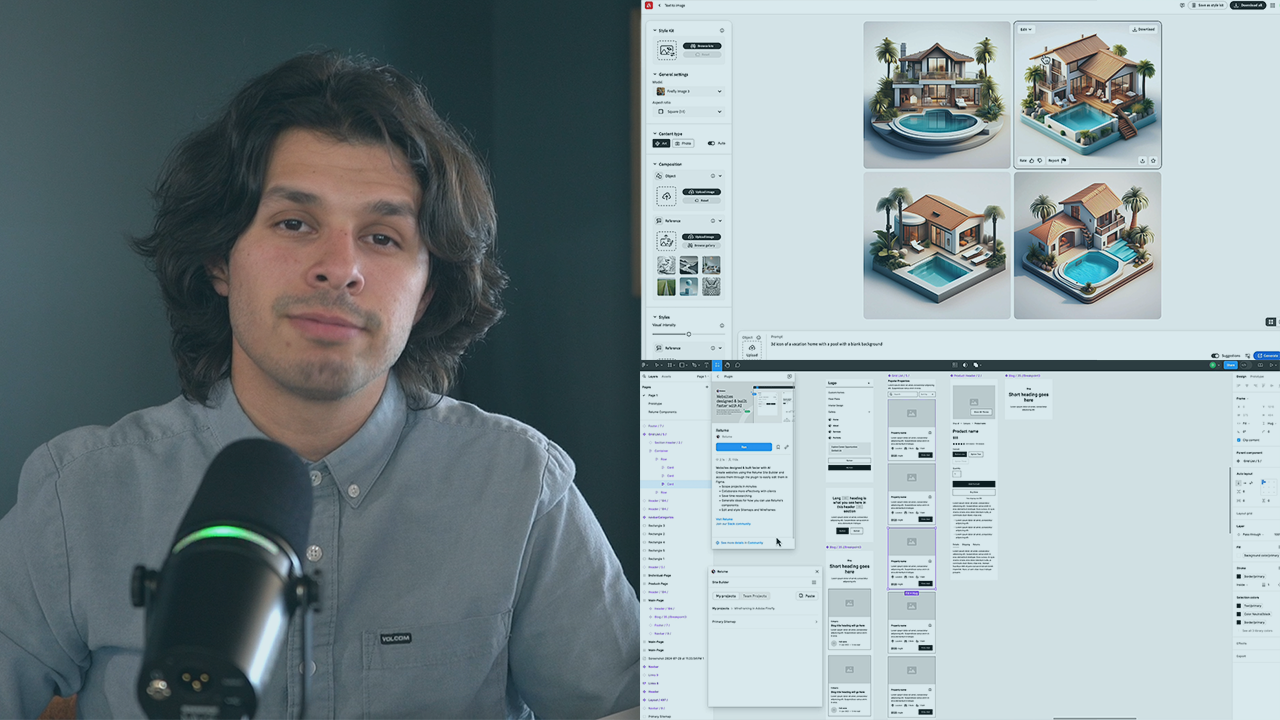Click the bookmark icon beside Run button
Viewport: 1280px width, 720px height.
[x=778, y=447]
